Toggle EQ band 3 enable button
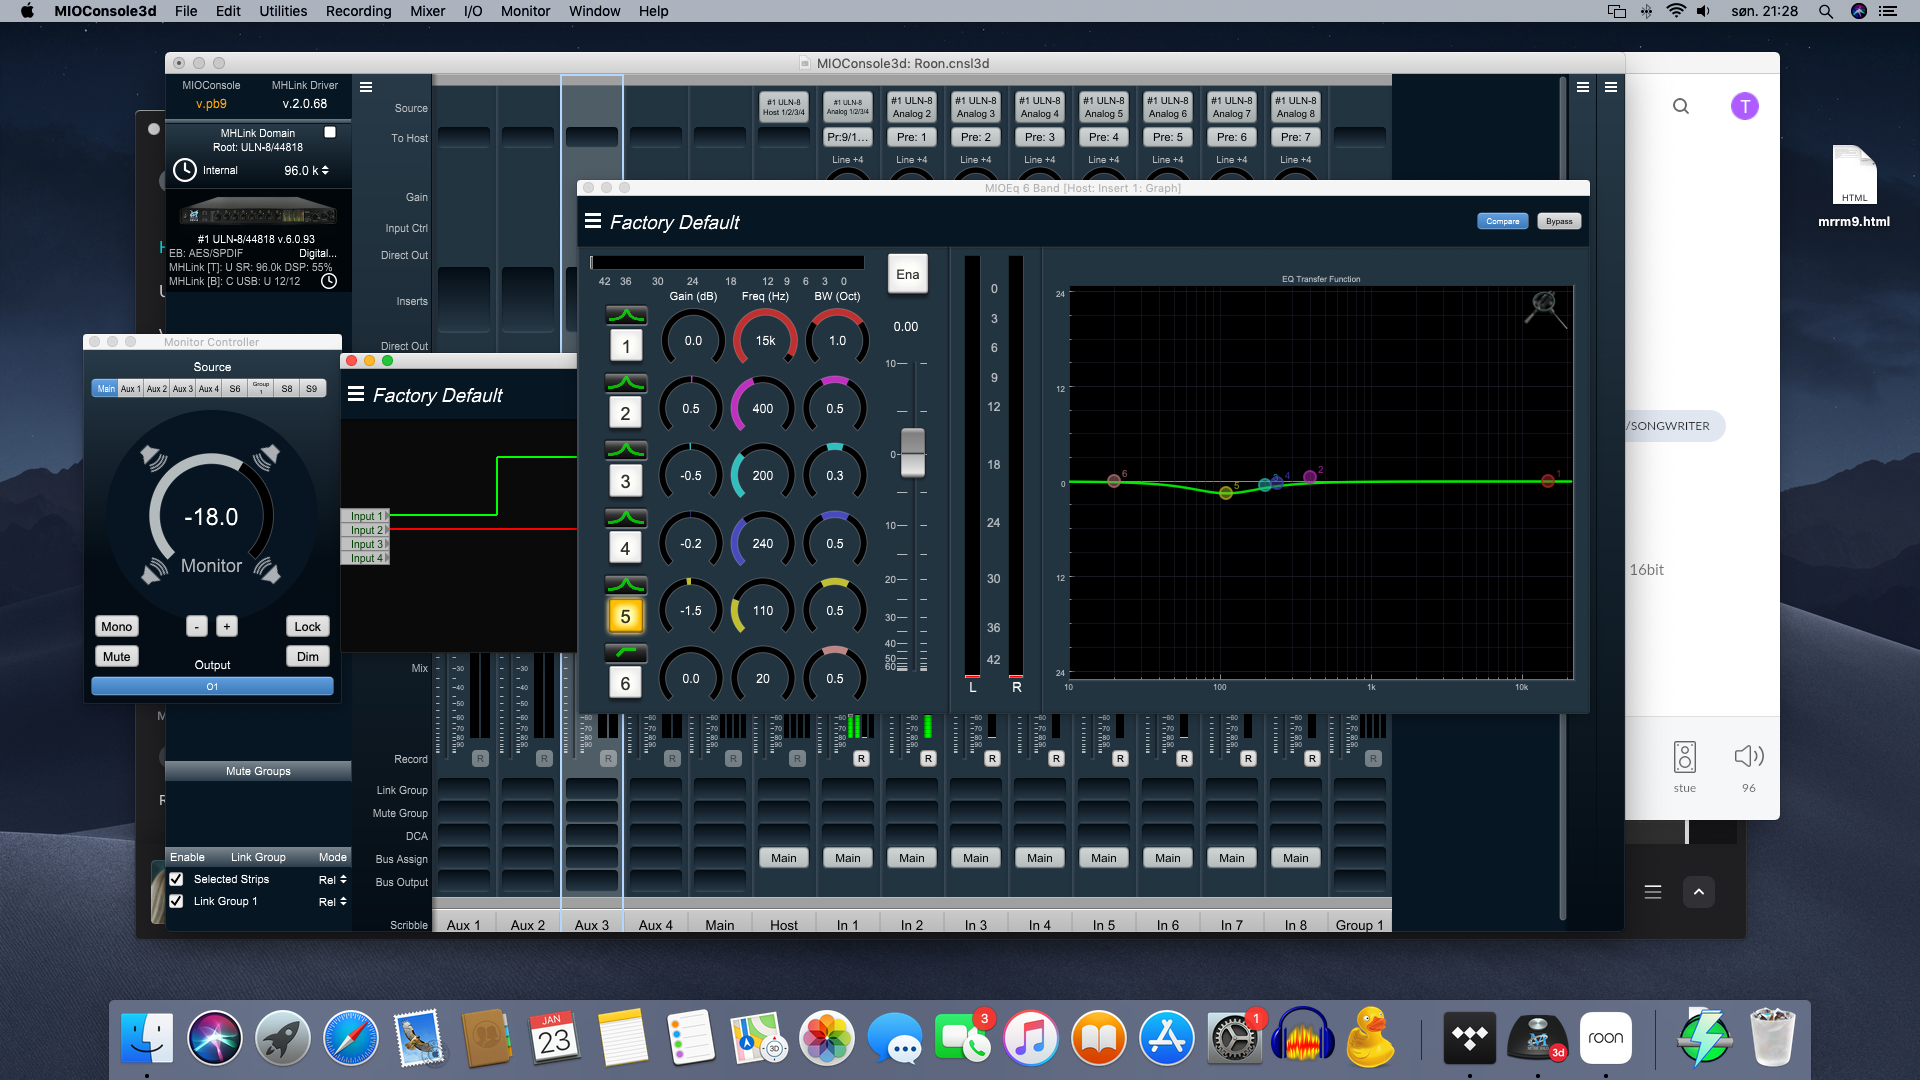Viewport: 1920px width, 1080px height. (626, 481)
